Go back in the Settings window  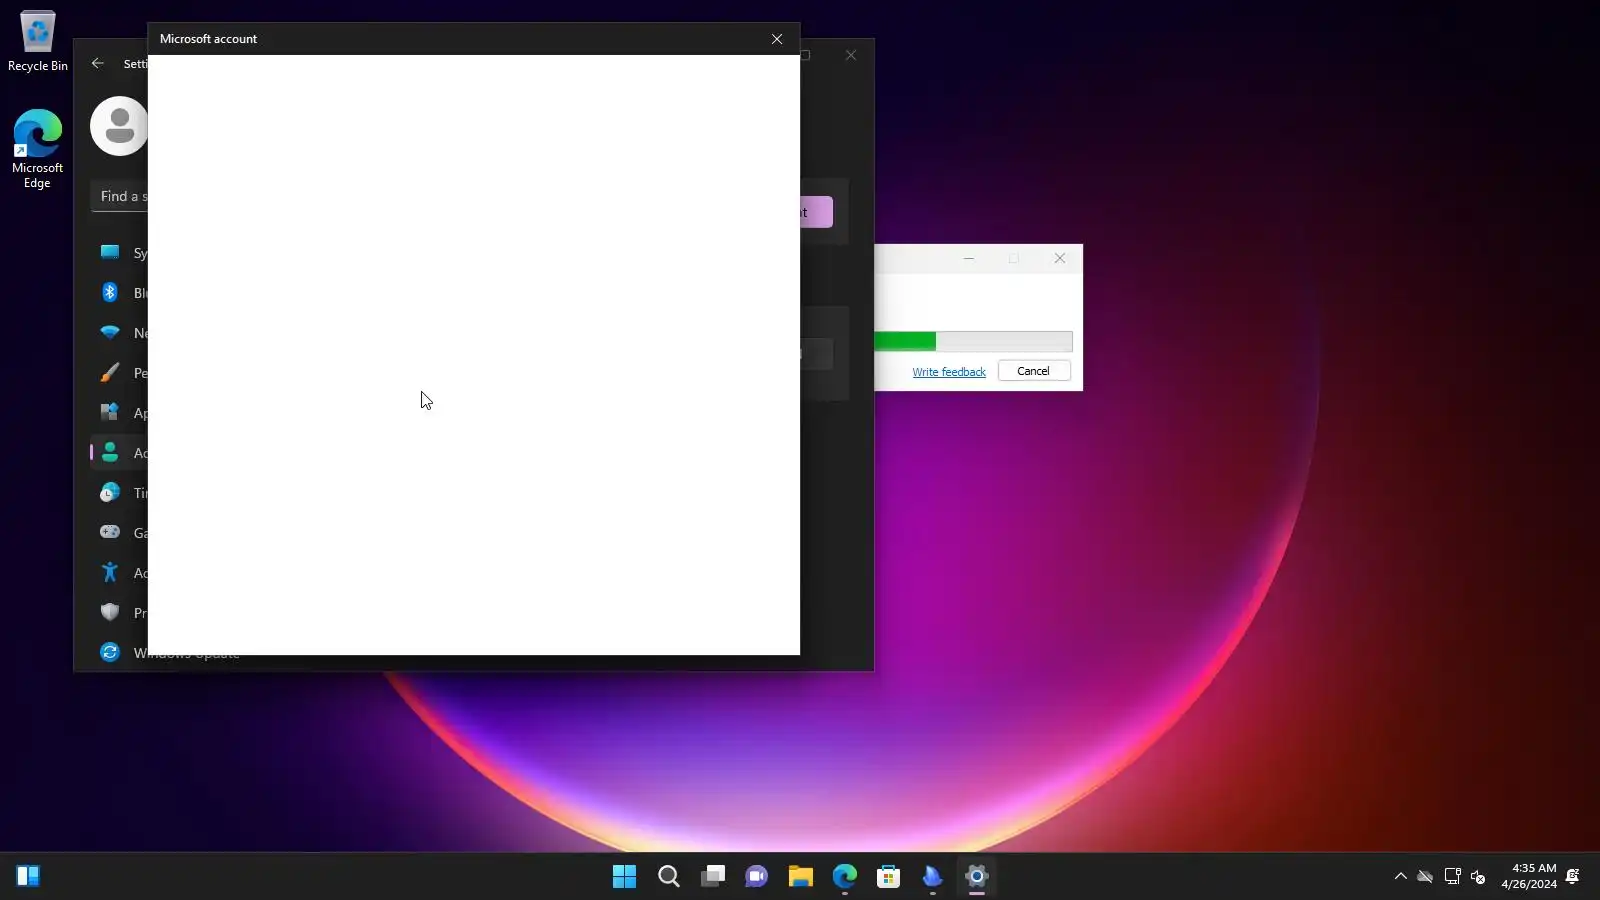coord(97,63)
